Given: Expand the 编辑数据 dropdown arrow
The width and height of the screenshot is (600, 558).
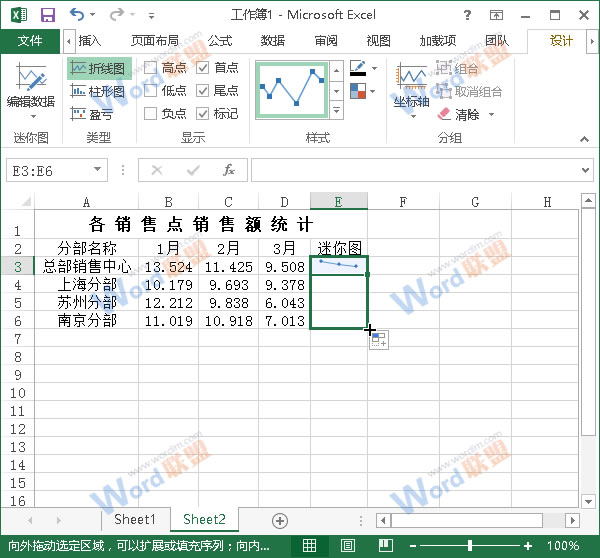Looking at the screenshot, I should pyautogui.click(x=33, y=116).
